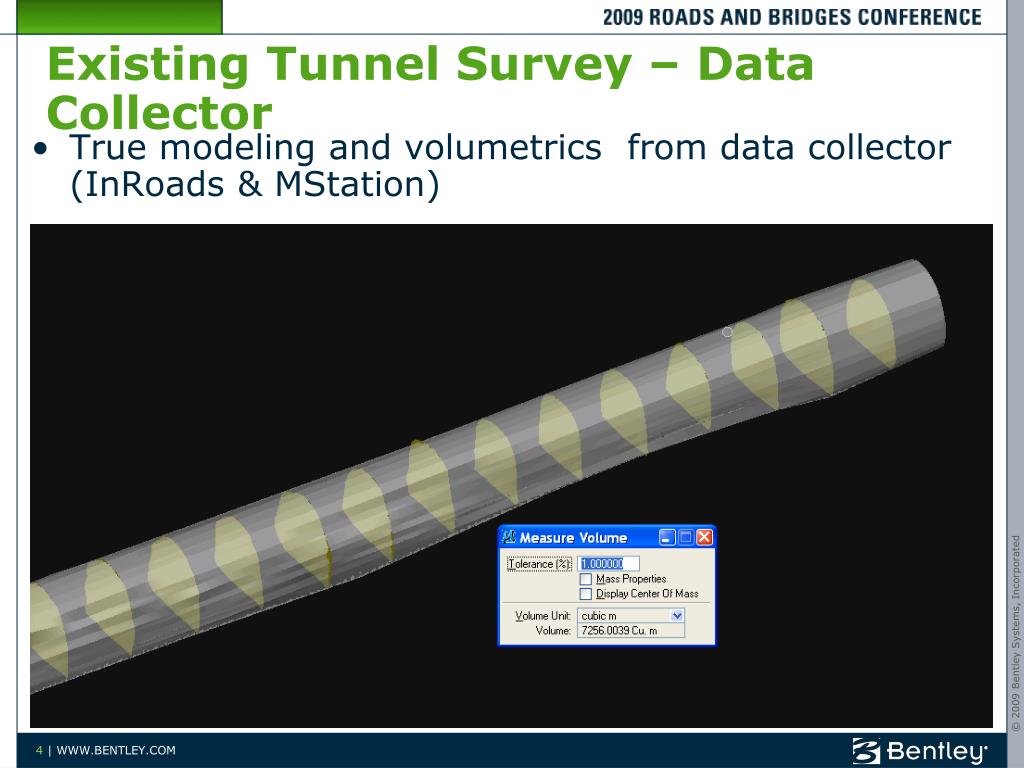
Task: Click the small circle cursor marker on tunnel model
Action: point(727,332)
